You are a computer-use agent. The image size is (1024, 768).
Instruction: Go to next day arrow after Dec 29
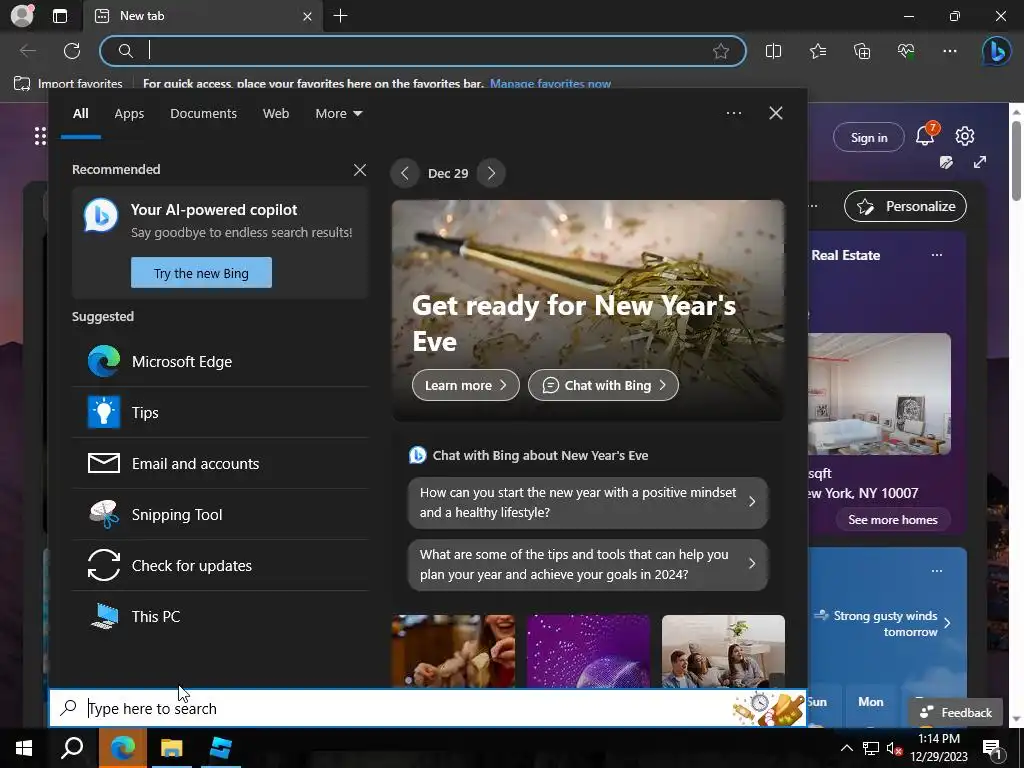(x=491, y=173)
